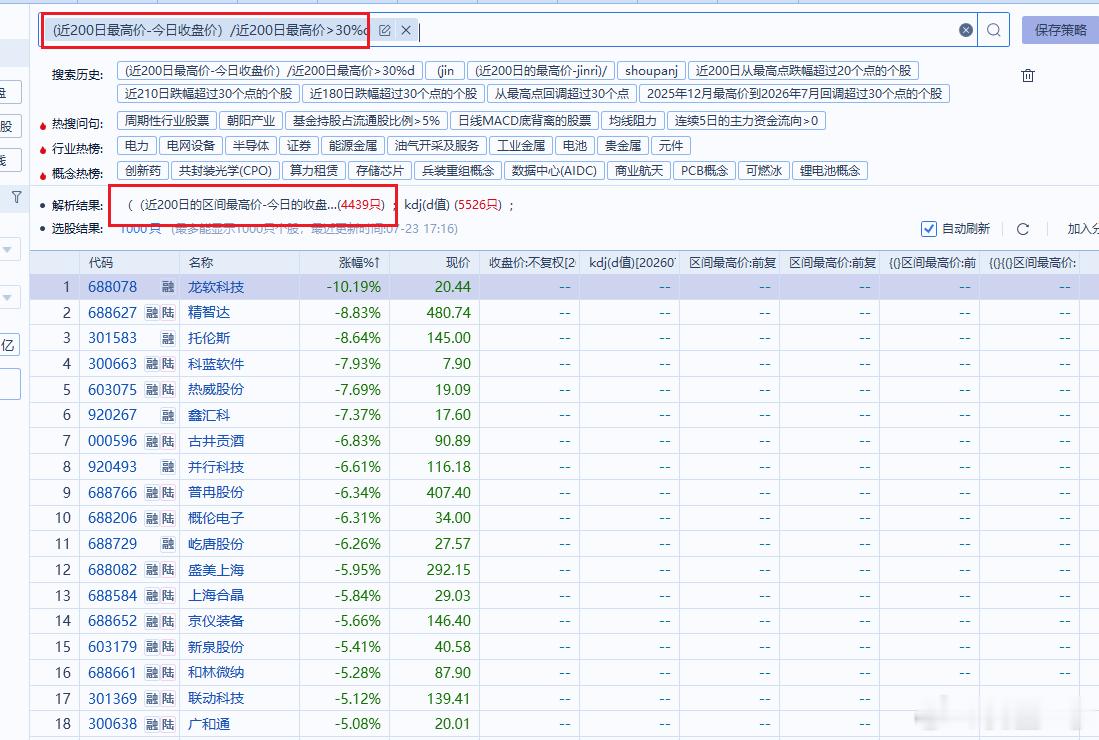Toggle the 自动刷新 checkbox
The width and height of the screenshot is (1099, 740).
pos(929,228)
